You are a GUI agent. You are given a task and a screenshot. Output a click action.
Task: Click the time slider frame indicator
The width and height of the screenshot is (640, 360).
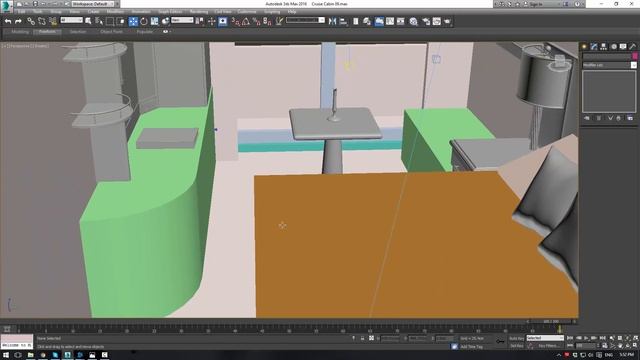click(551, 322)
